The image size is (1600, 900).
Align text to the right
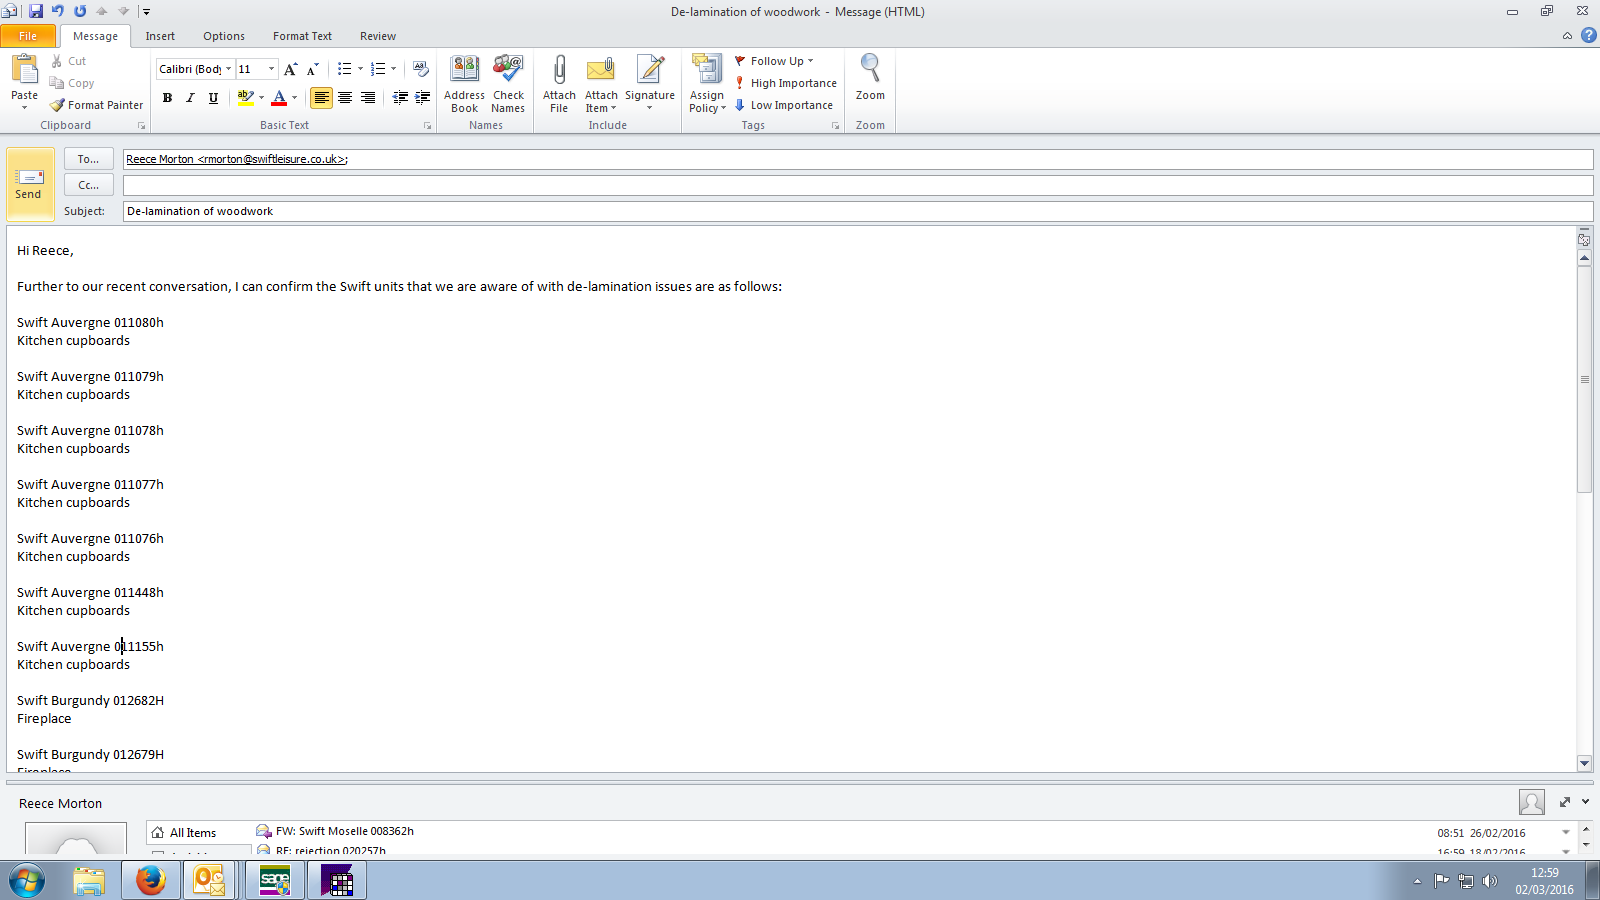coord(368,97)
